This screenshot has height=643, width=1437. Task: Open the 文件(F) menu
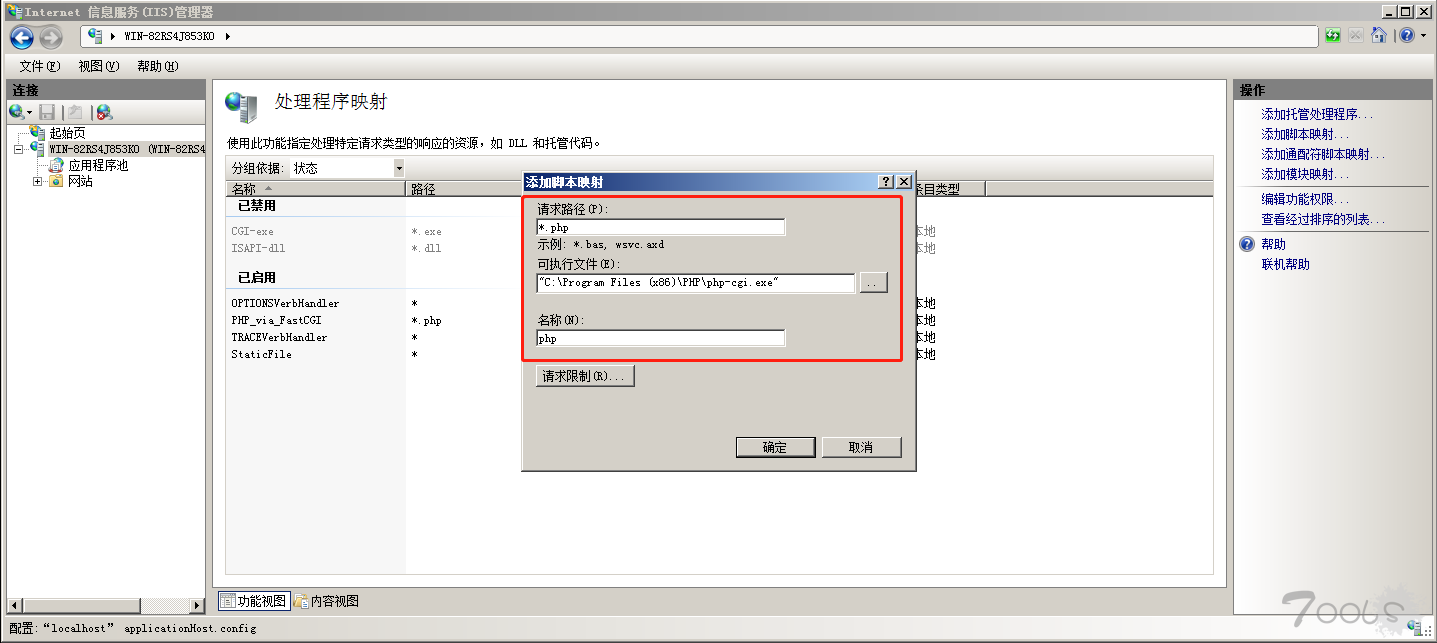40,66
